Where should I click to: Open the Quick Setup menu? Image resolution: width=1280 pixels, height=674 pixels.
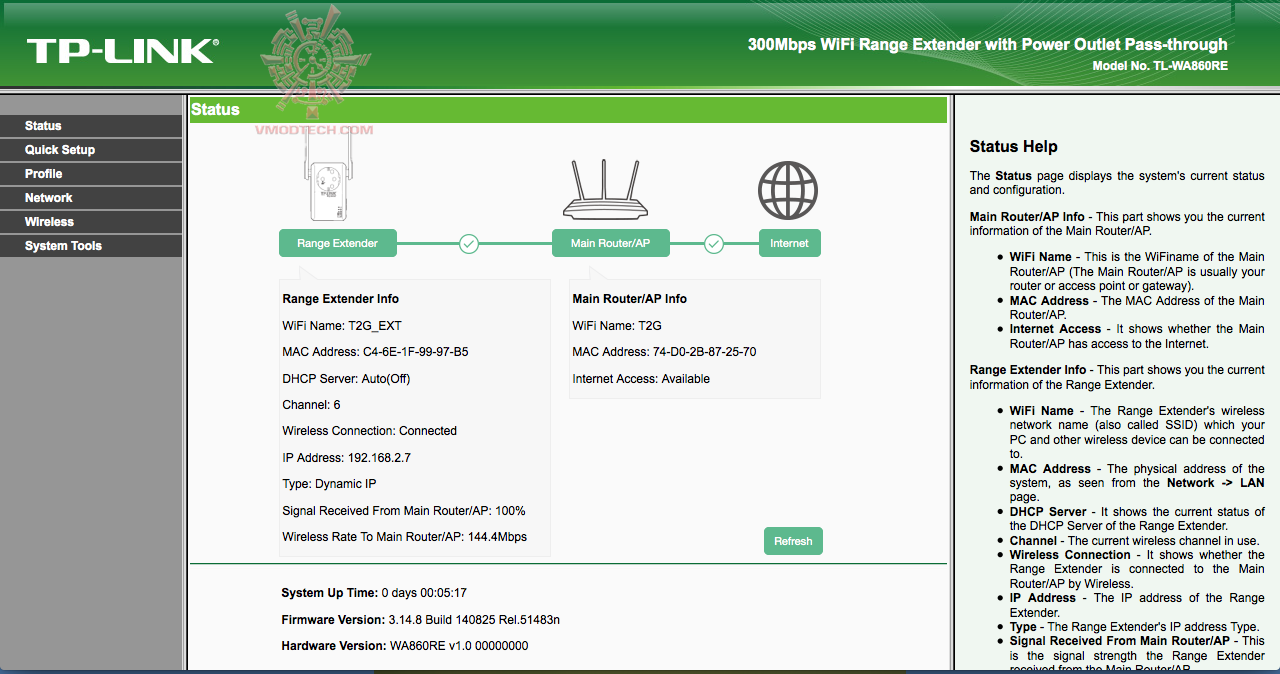click(91, 150)
